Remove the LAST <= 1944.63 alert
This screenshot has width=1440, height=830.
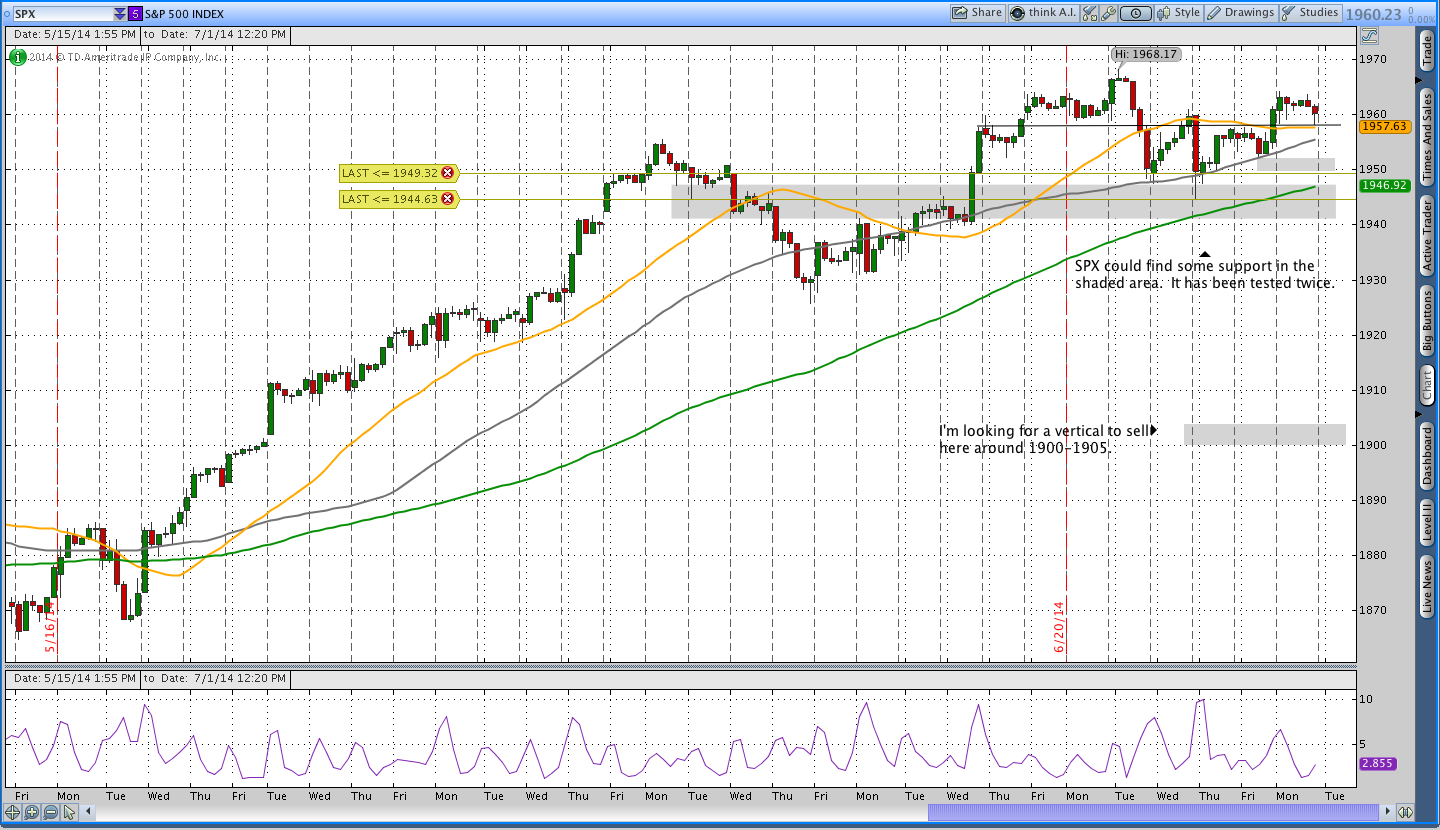[447, 199]
